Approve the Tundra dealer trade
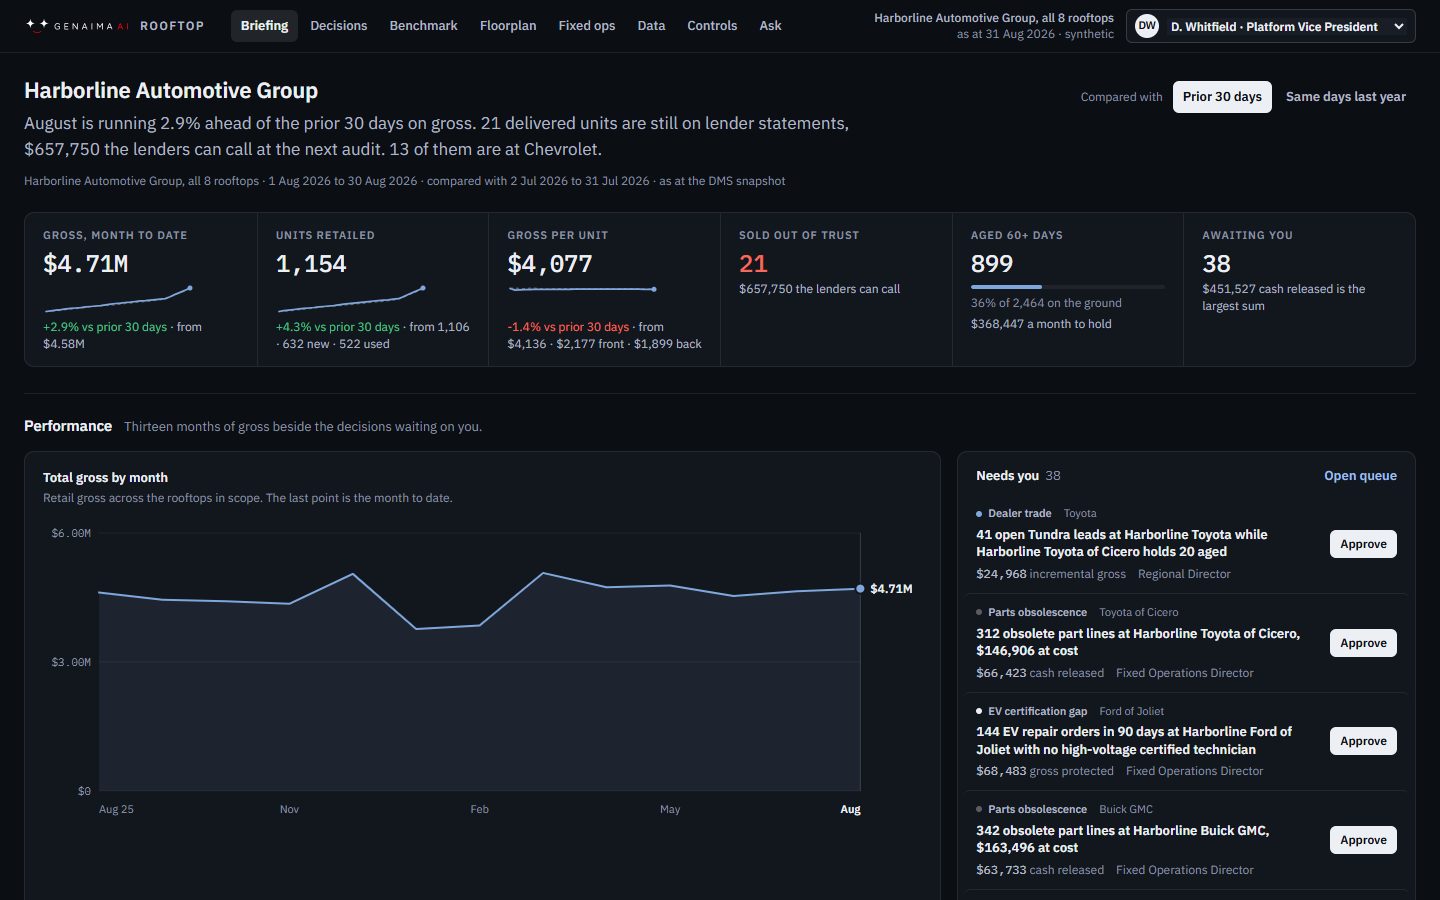The width and height of the screenshot is (1440, 900). [x=1363, y=544]
